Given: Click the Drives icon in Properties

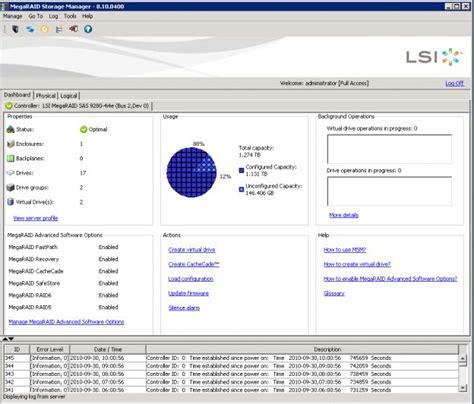Looking at the screenshot, I should (11, 173).
